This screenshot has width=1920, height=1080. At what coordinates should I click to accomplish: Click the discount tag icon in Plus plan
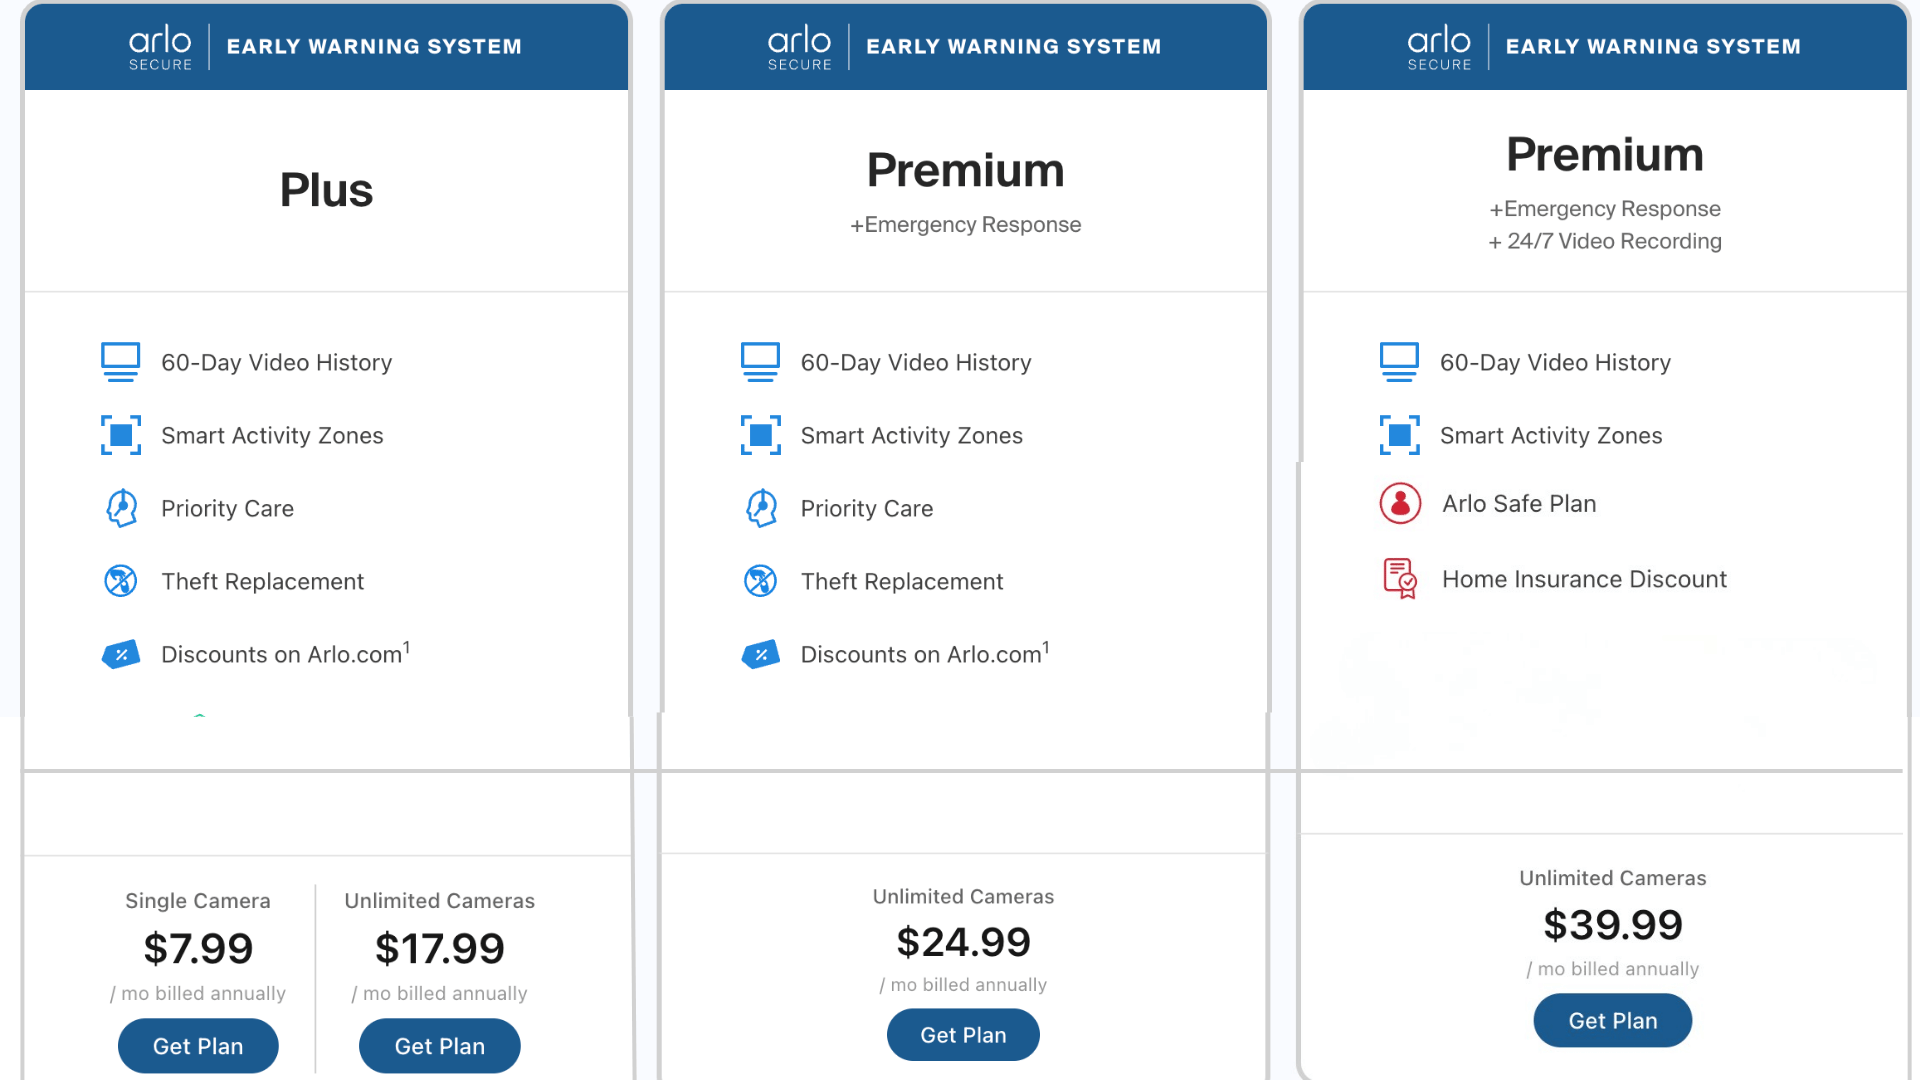(x=121, y=655)
